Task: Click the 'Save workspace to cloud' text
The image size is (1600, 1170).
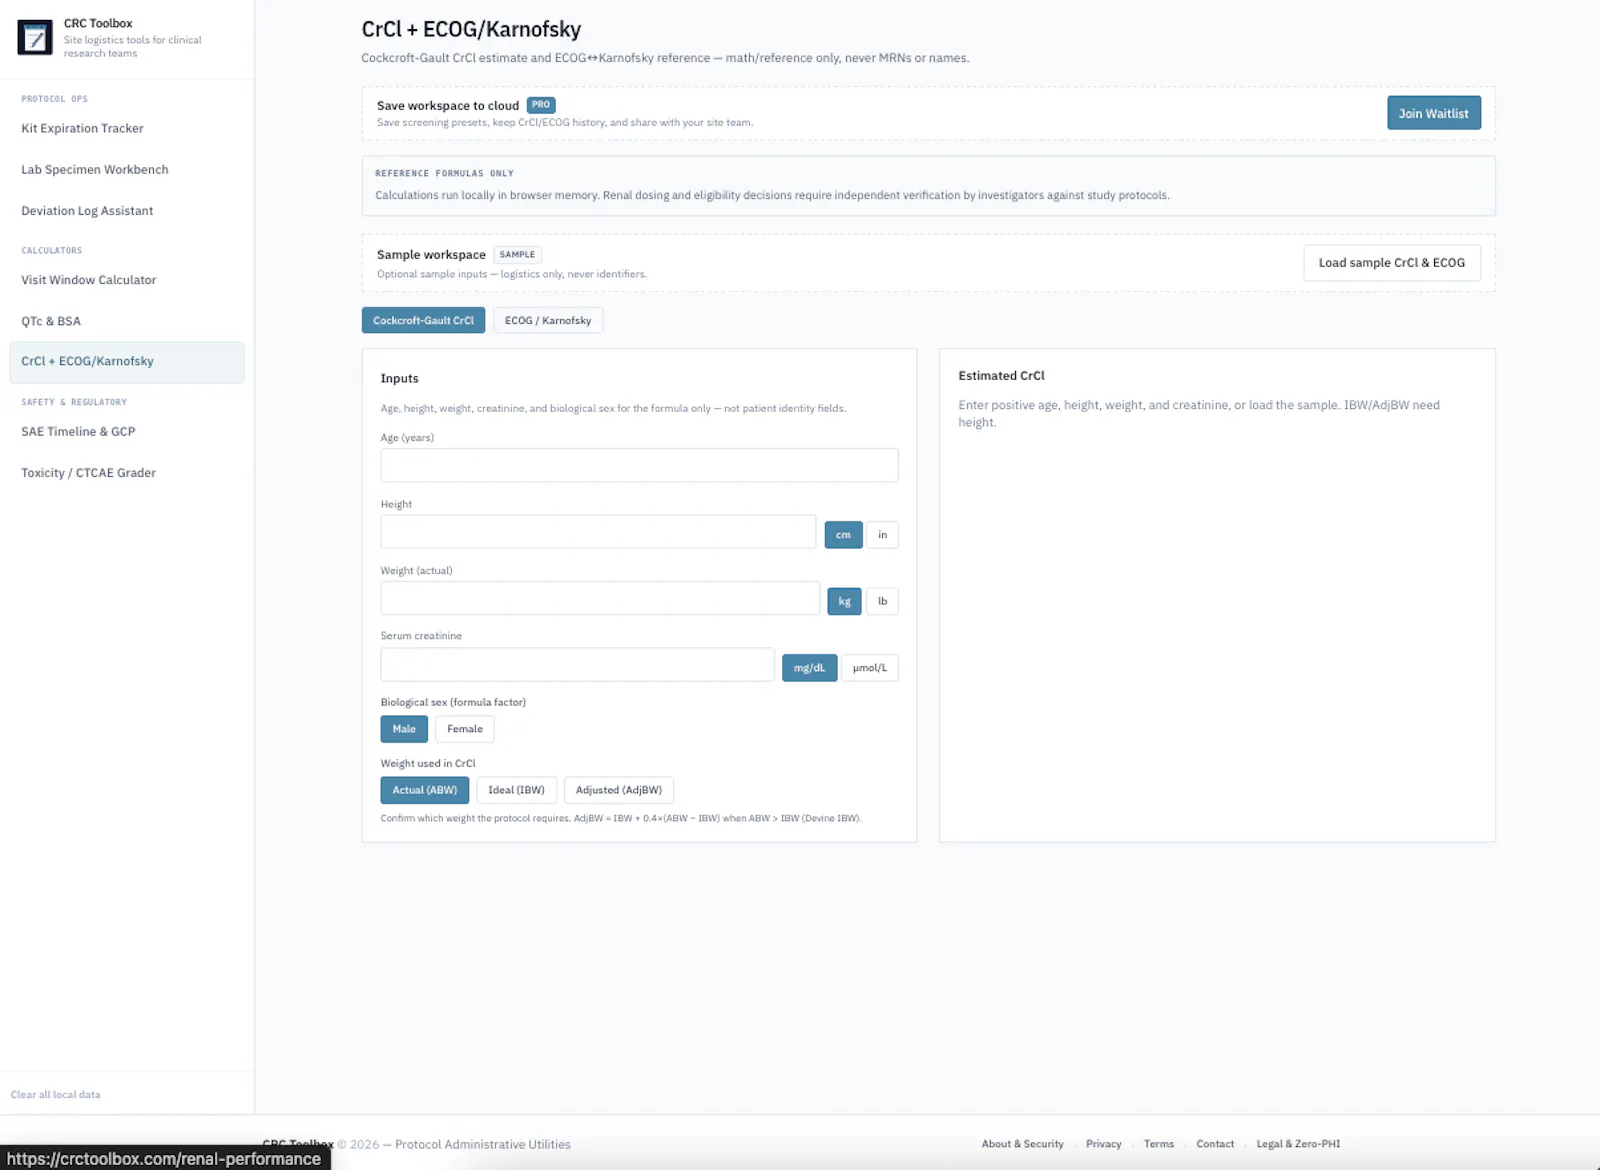Action: click(448, 105)
